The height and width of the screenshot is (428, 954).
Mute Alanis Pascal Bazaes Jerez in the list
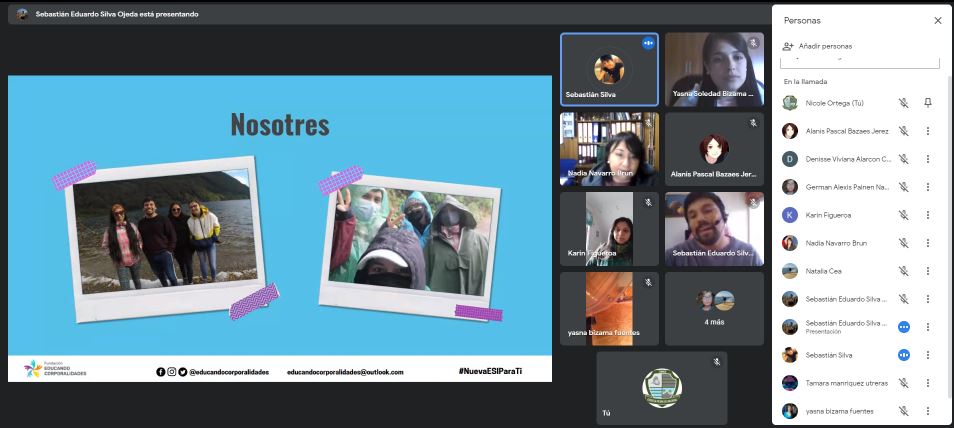pyautogui.click(x=903, y=131)
